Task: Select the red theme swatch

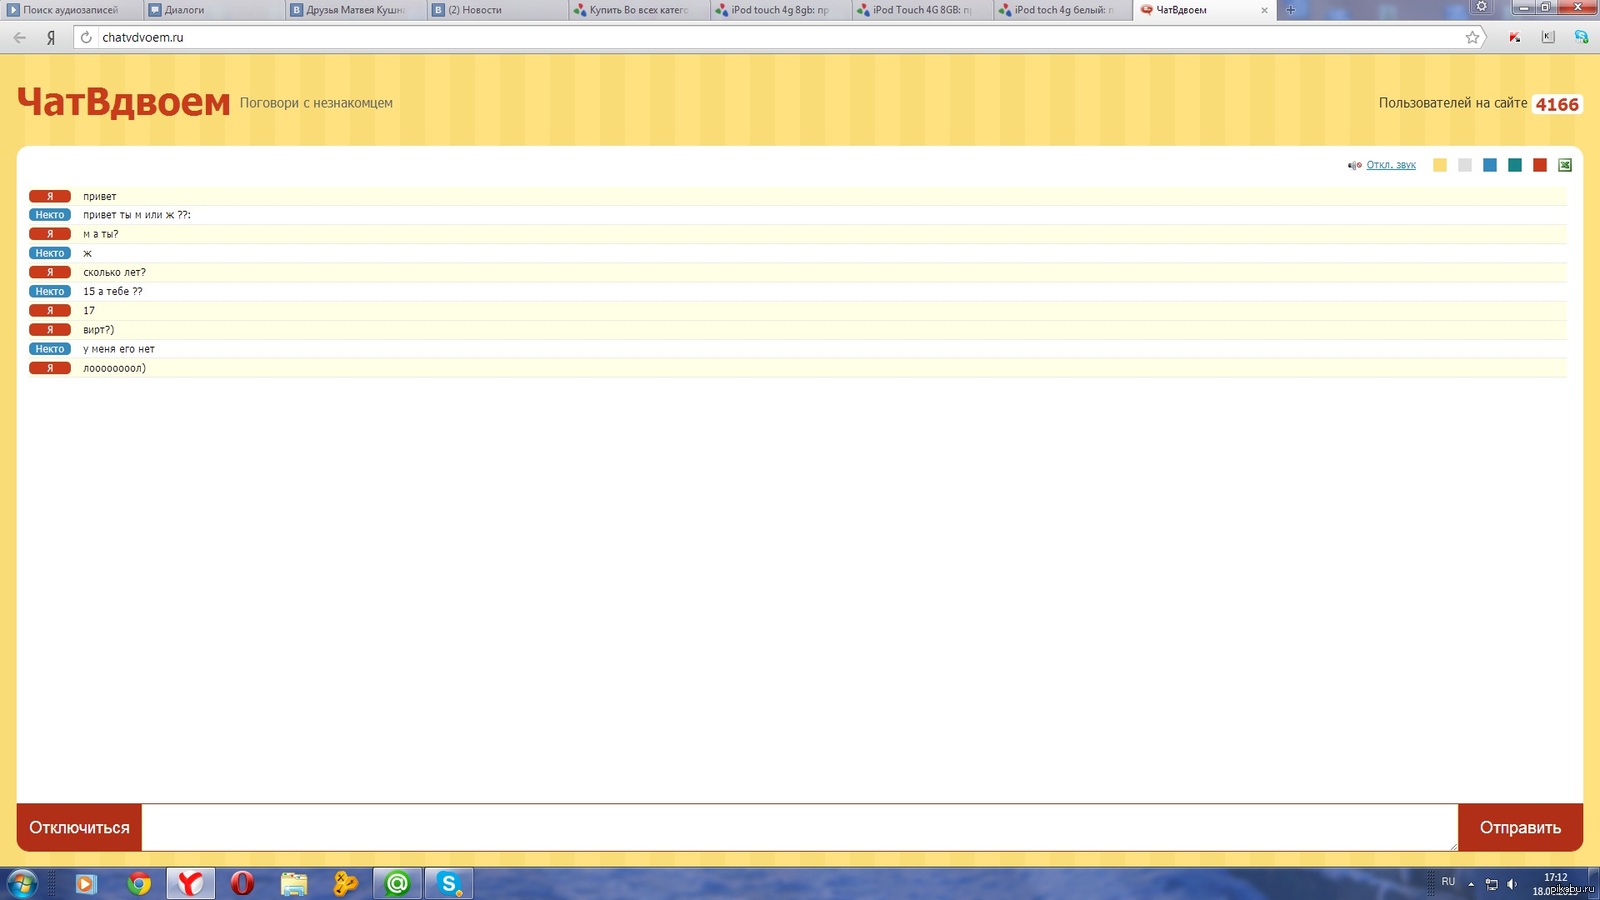Action: 1540,165
